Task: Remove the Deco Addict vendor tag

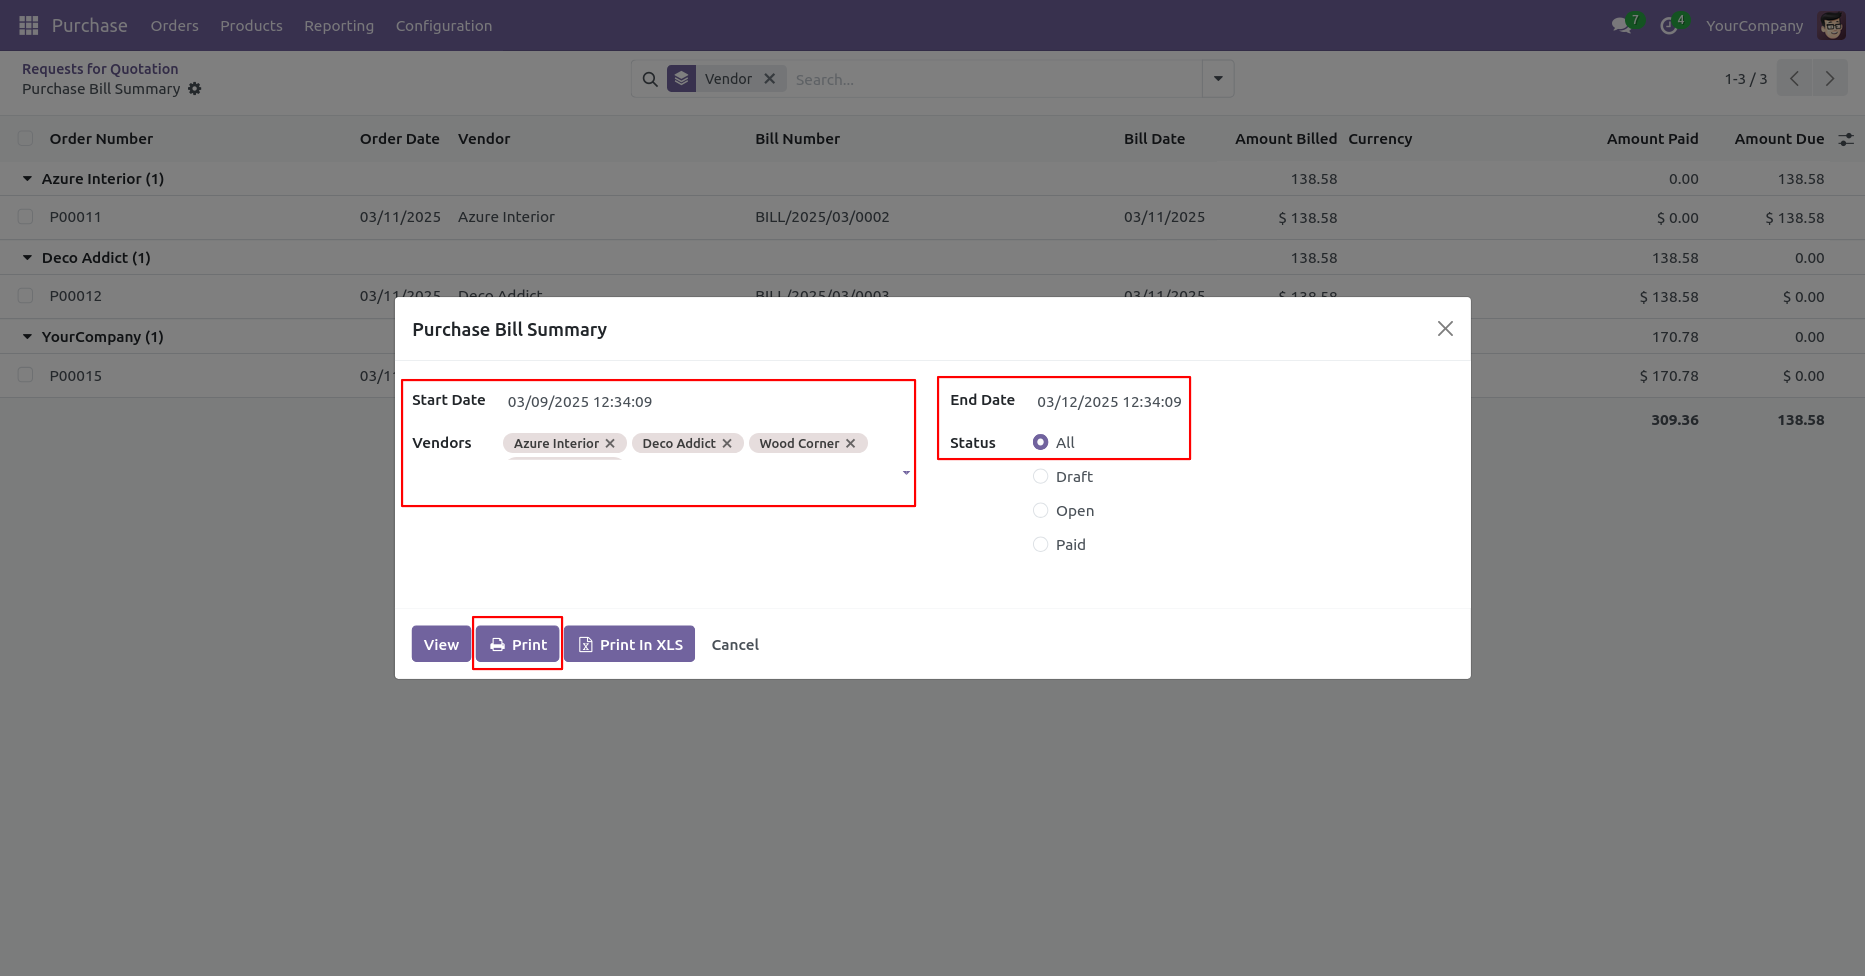Action: tap(727, 444)
